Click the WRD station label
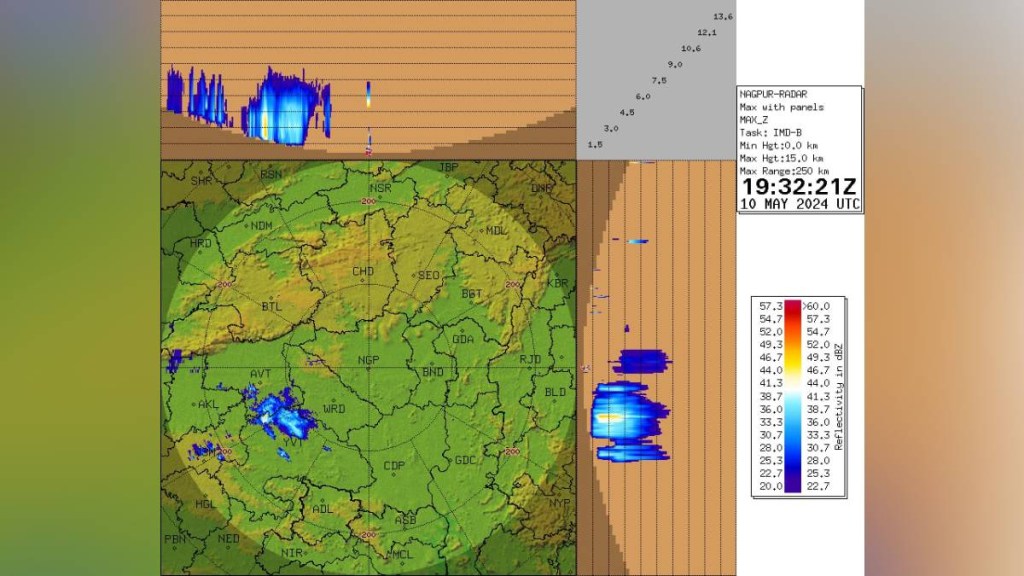Image resolution: width=1024 pixels, height=576 pixels. point(334,409)
